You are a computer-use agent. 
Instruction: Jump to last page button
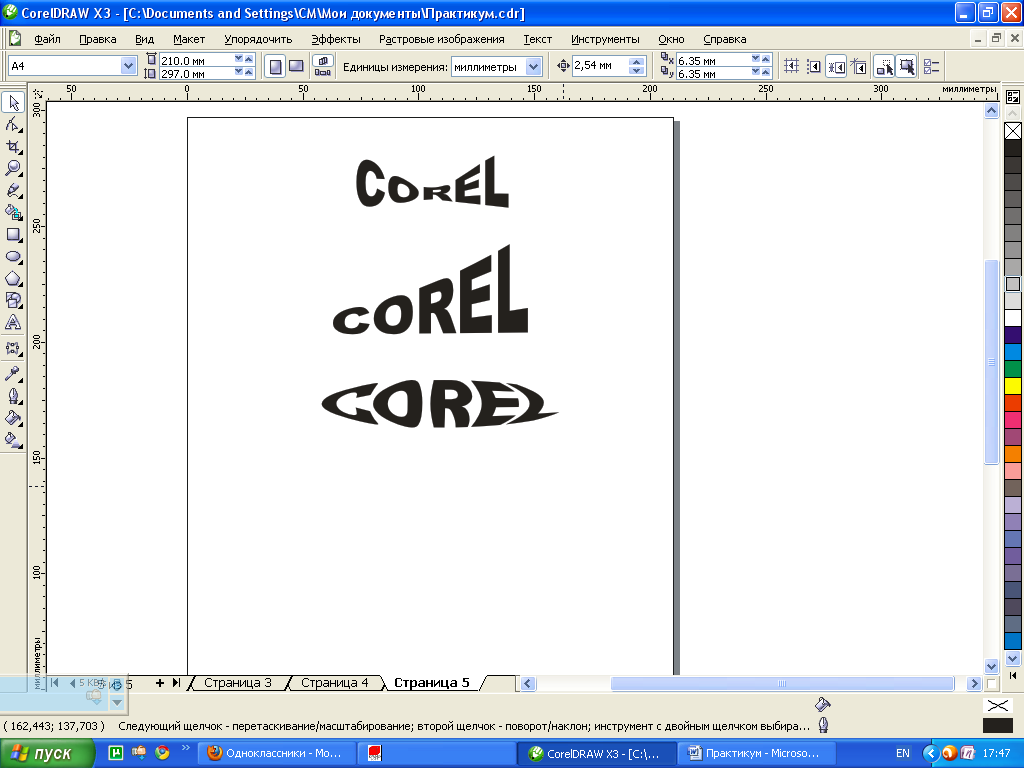click(x=176, y=682)
